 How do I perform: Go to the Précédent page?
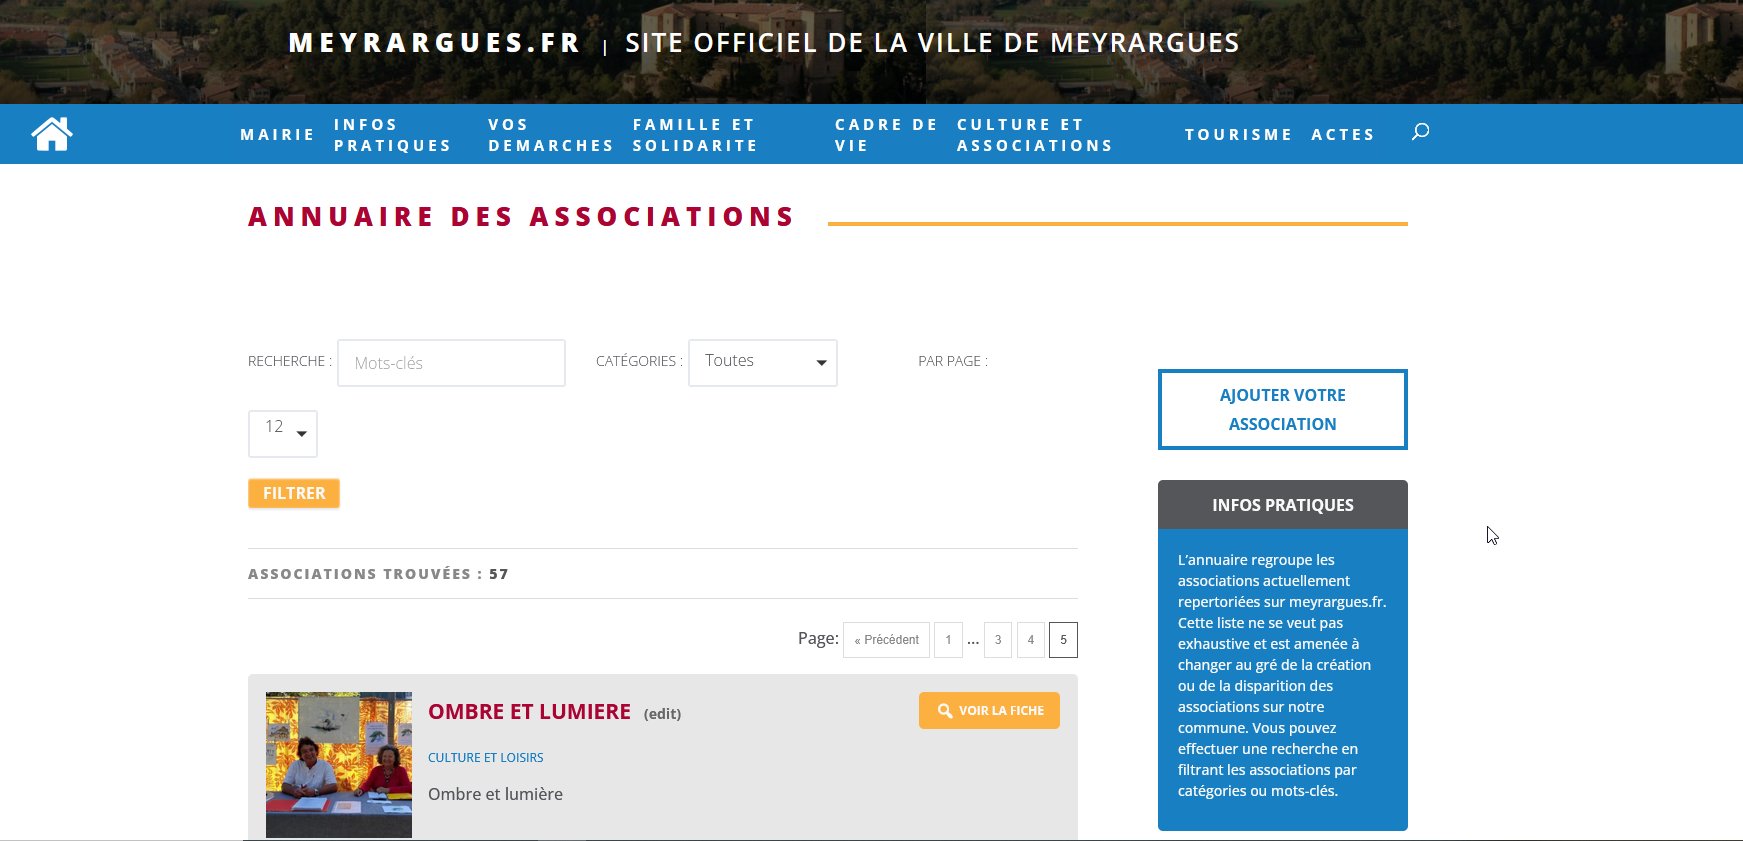click(886, 640)
